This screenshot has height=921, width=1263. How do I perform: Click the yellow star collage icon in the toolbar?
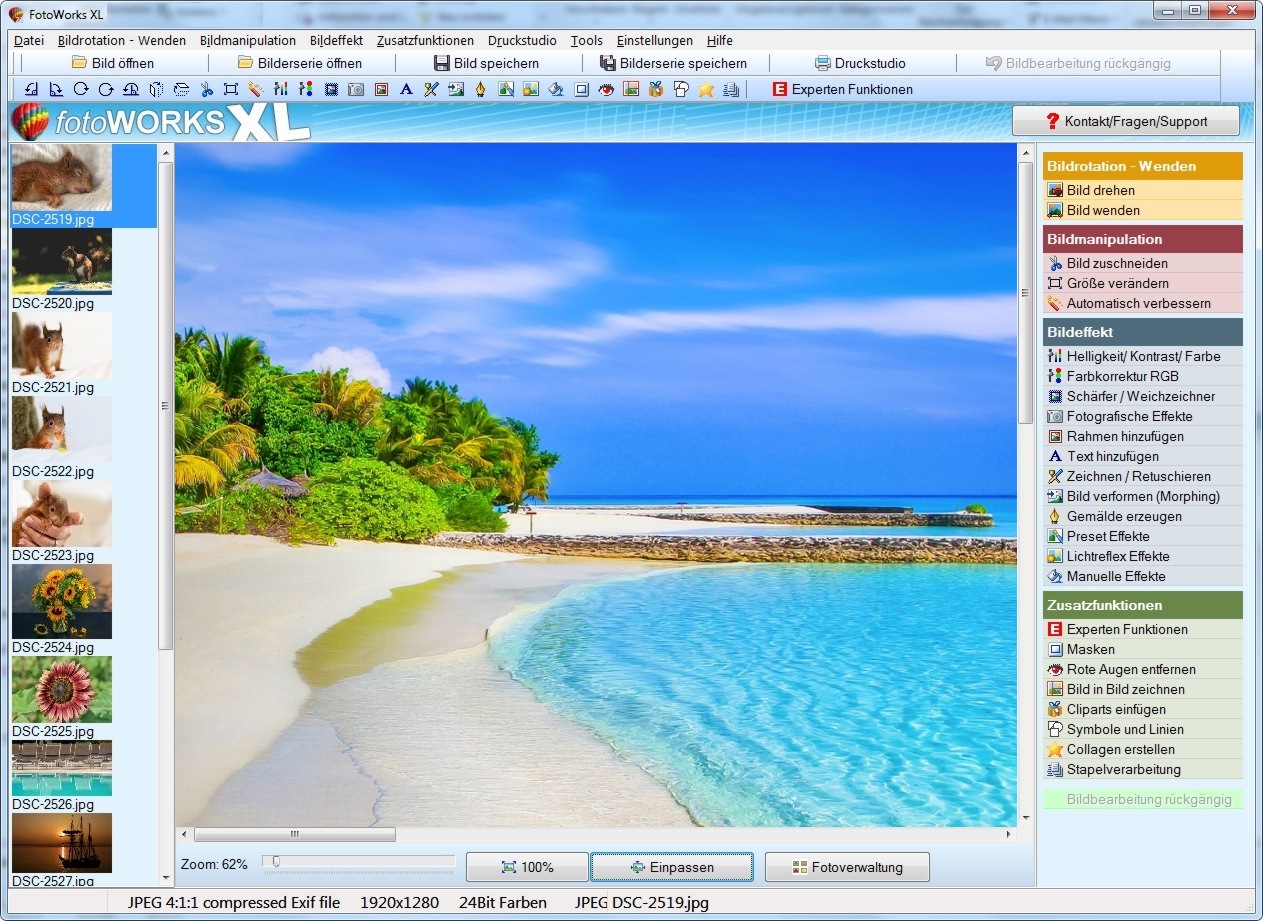click(706, 89)
